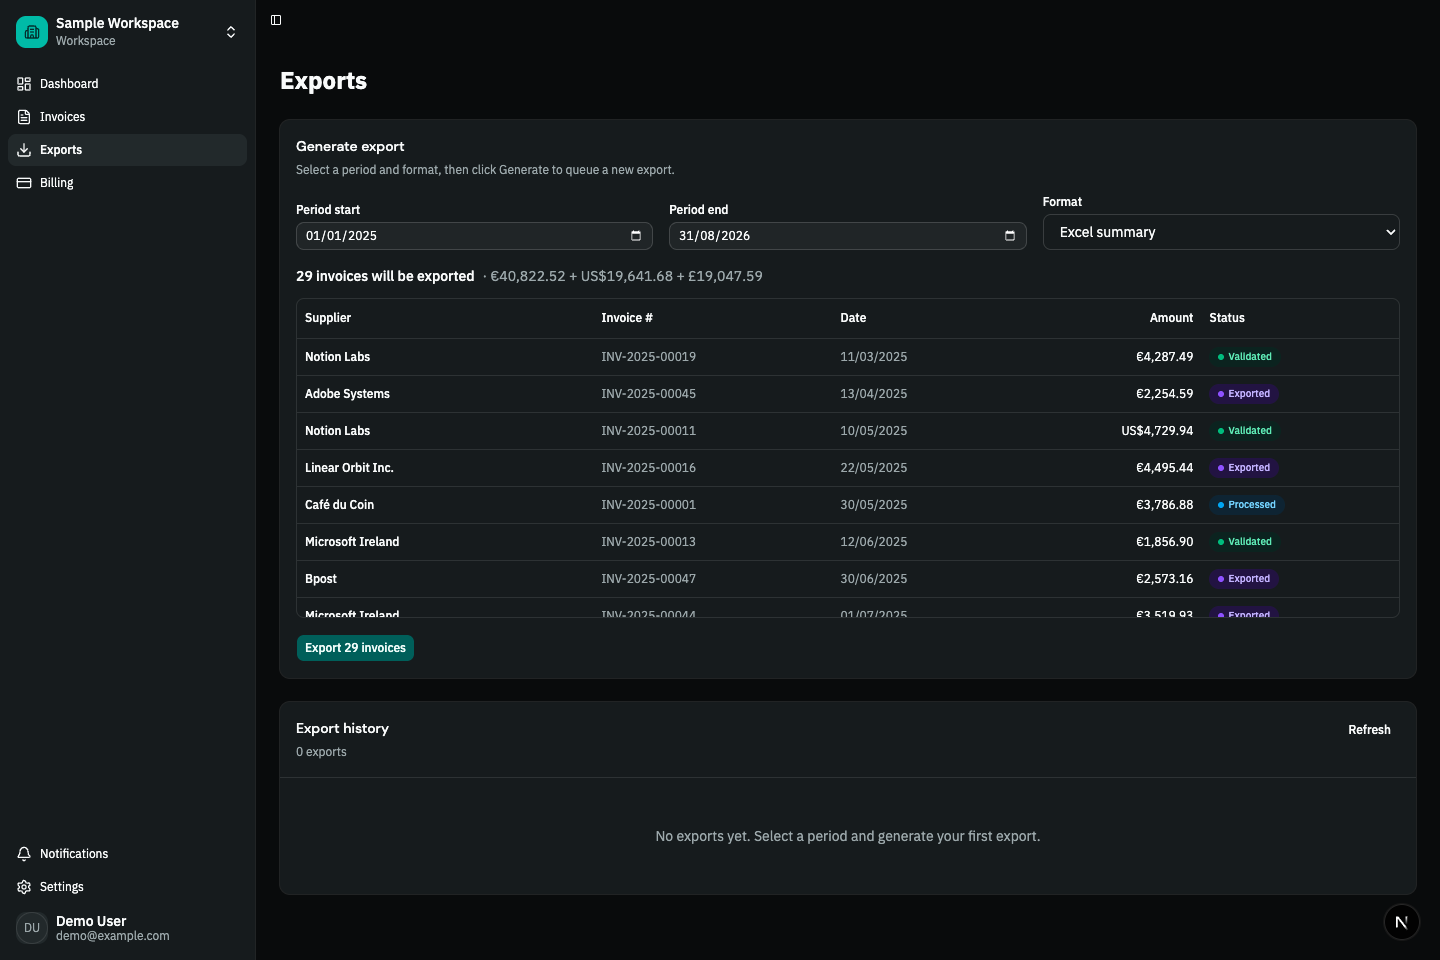Open the workspace switcher chevron
Image resolution: width=1440 pixels, height=960 pixels.
[231, 32]
